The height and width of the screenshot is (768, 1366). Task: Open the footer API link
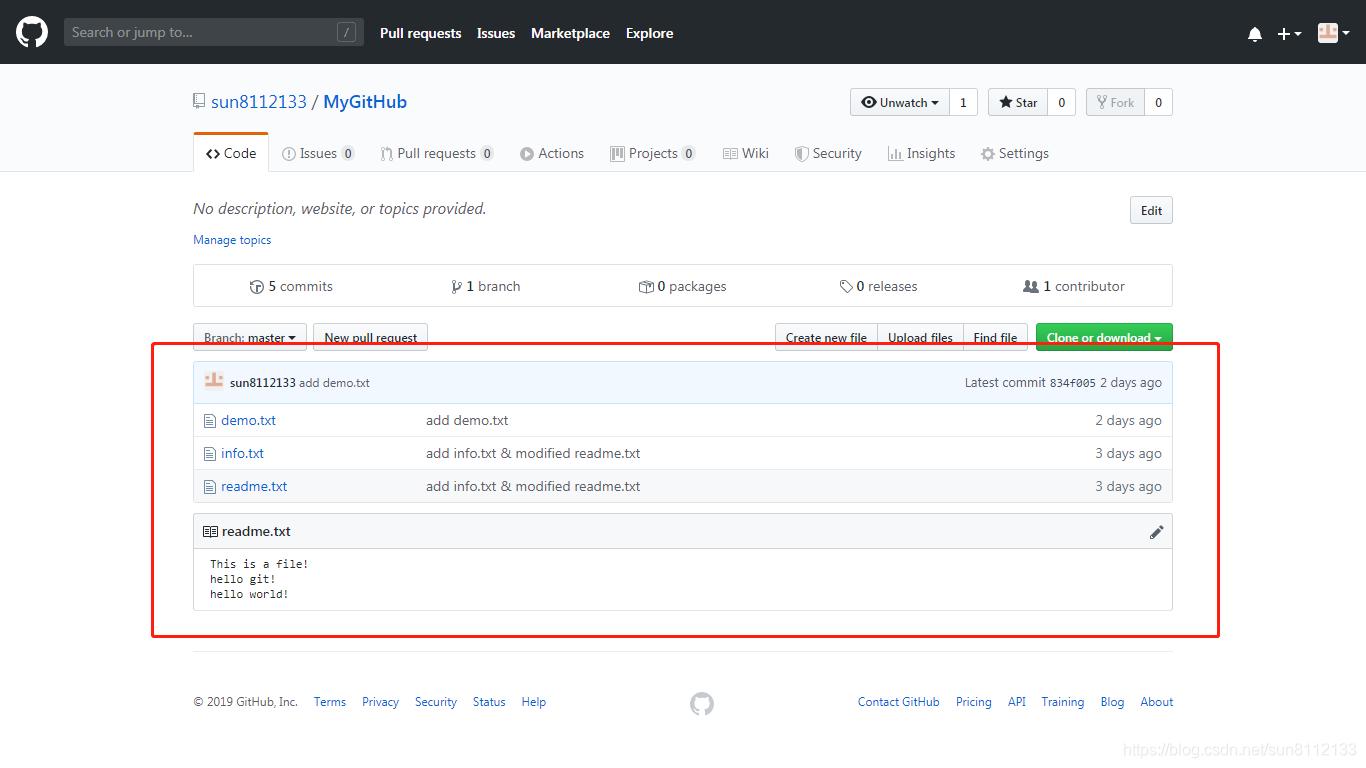point(1017,702)
